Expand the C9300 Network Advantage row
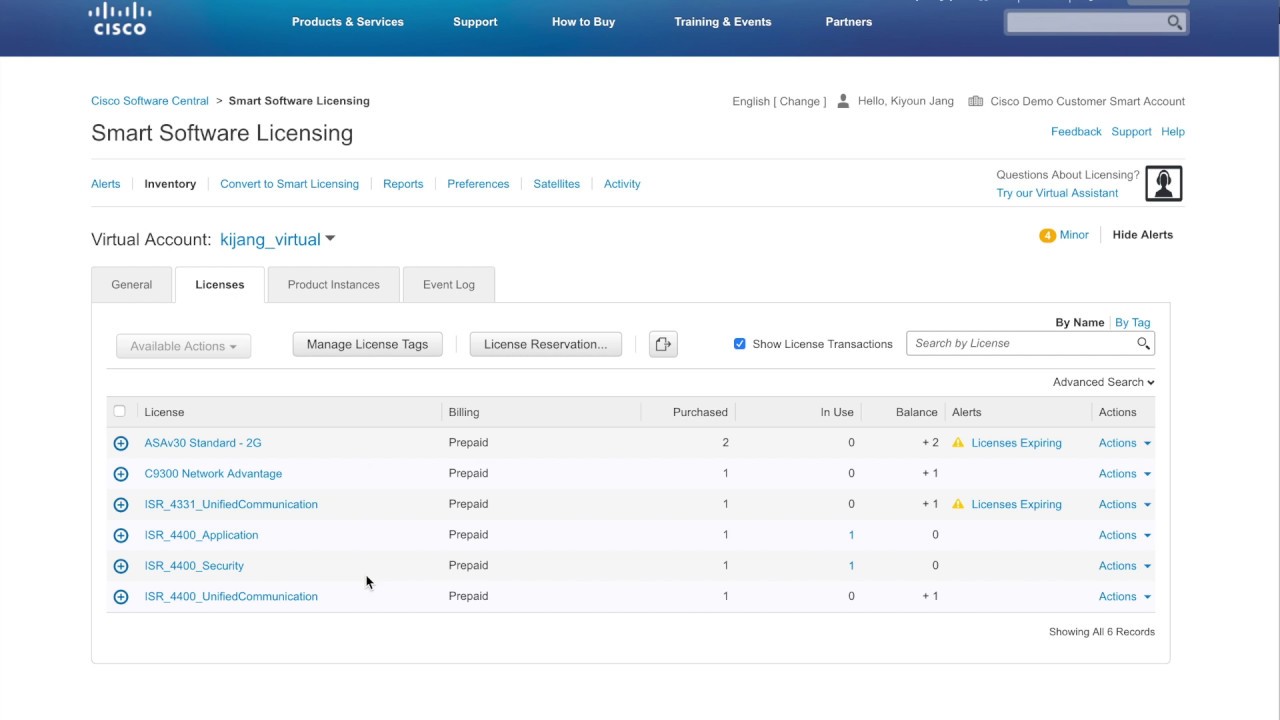Screen dimensions: 1280x720 [121, 474]
